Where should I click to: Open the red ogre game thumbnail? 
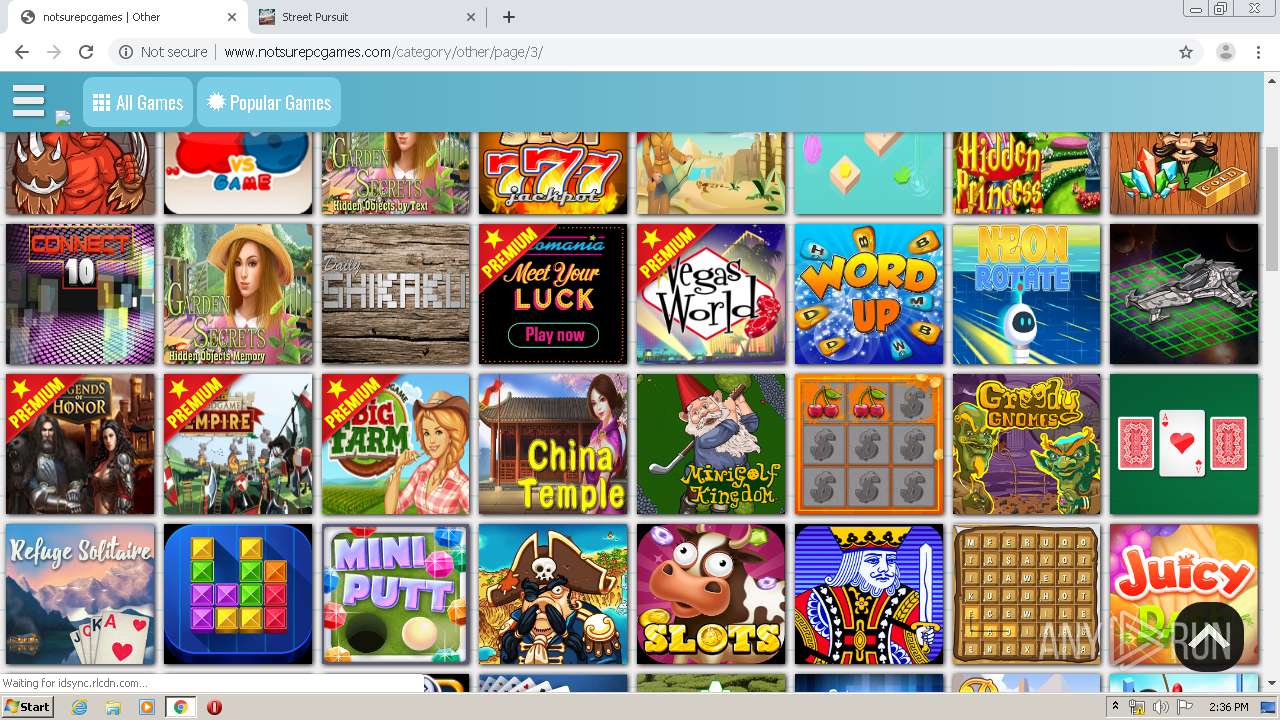[80, 173]
